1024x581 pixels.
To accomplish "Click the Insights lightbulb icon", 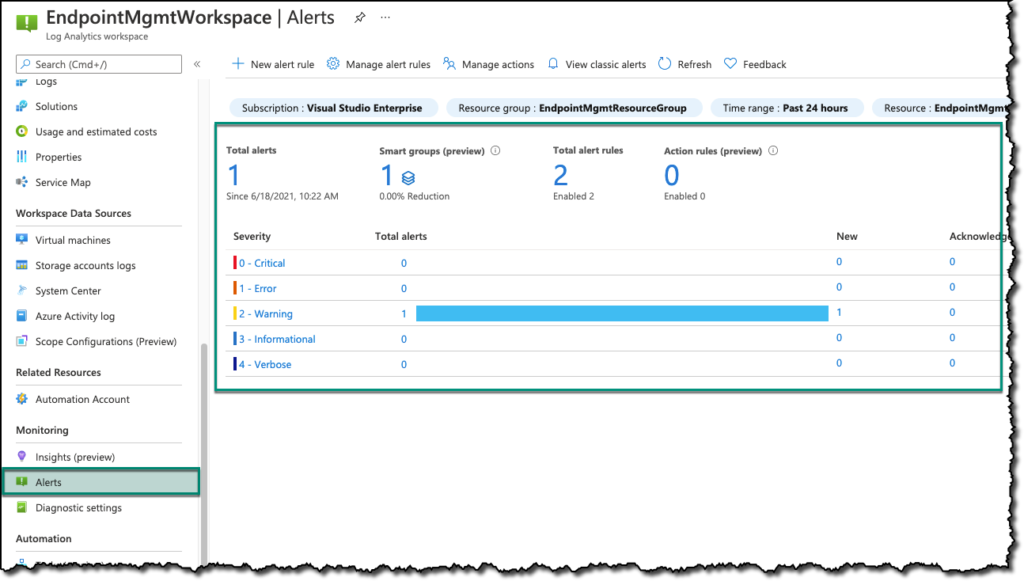I will click(x=22, y=456).
